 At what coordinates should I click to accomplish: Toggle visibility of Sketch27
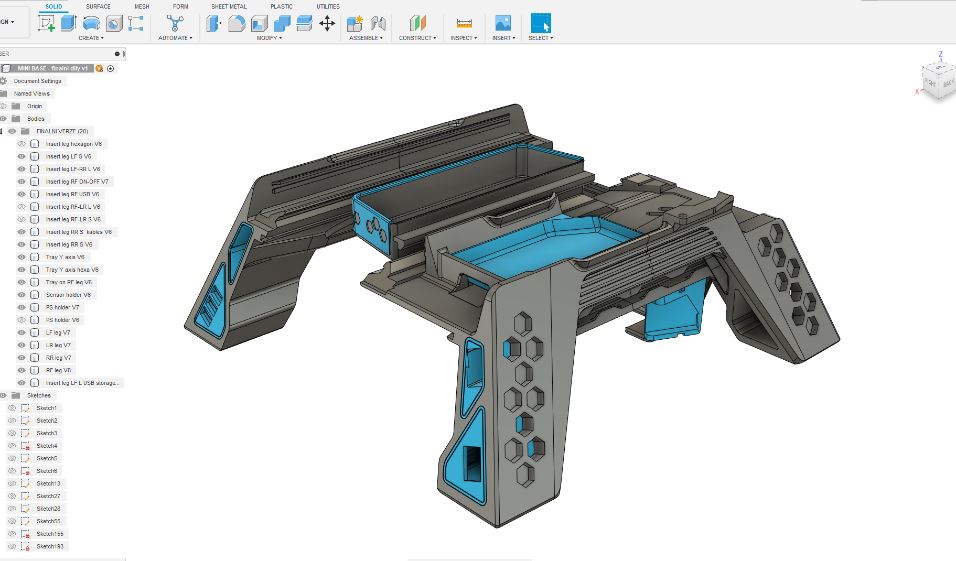[x=12, y=496]
